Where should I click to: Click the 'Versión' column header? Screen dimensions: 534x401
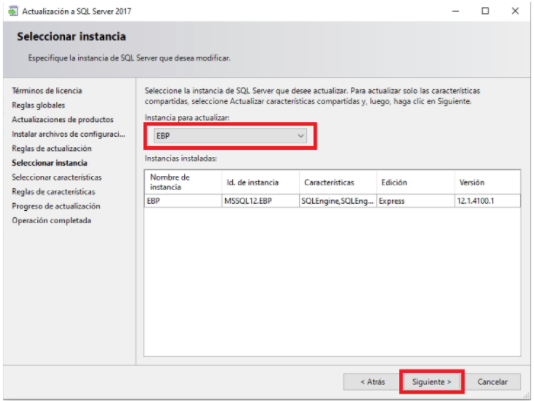[487, 182]
